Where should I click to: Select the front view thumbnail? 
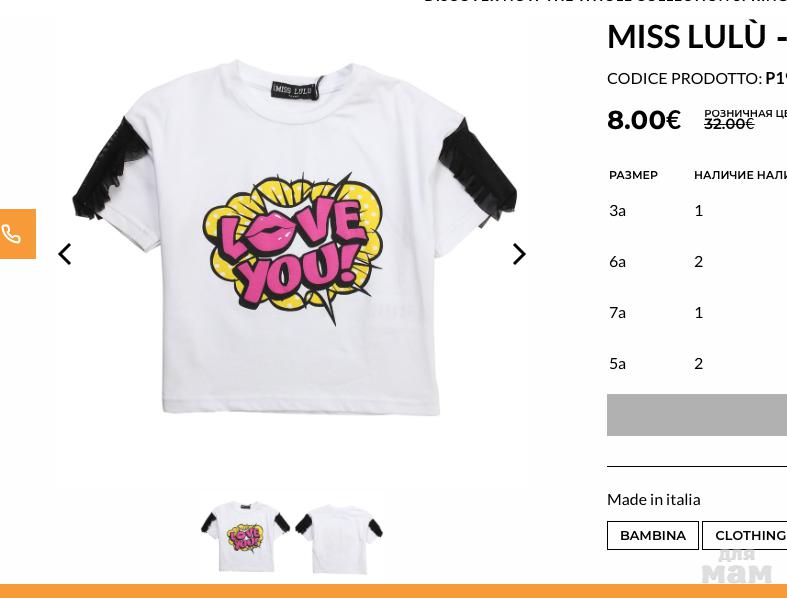pyautogui.click(x=245, y=536)
